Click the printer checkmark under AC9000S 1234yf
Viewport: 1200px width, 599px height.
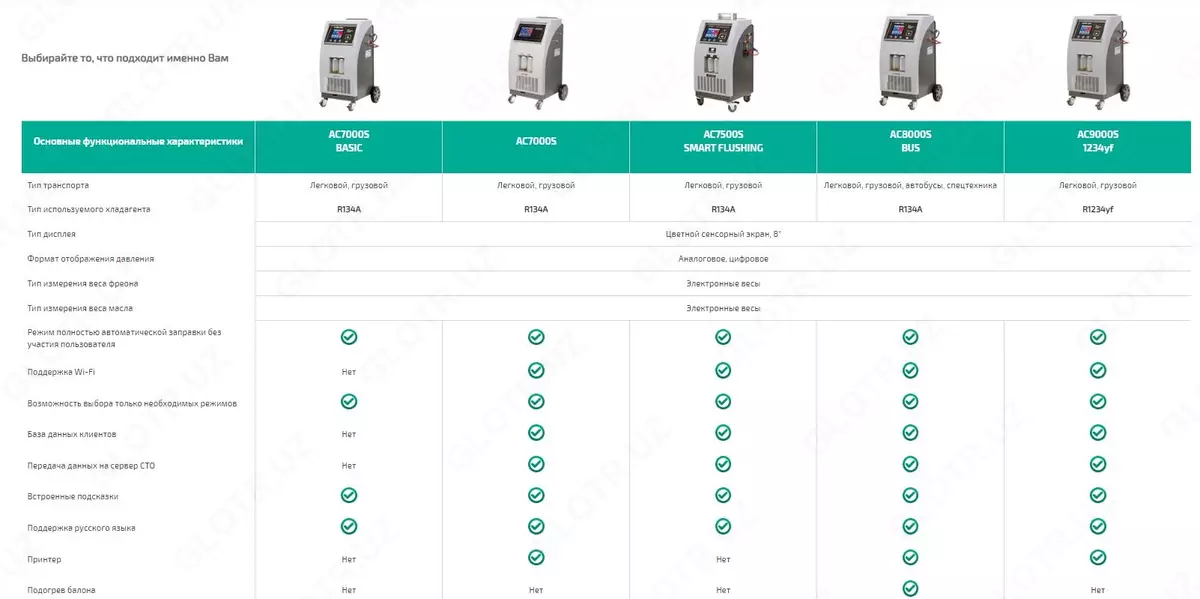[1098, 557]
